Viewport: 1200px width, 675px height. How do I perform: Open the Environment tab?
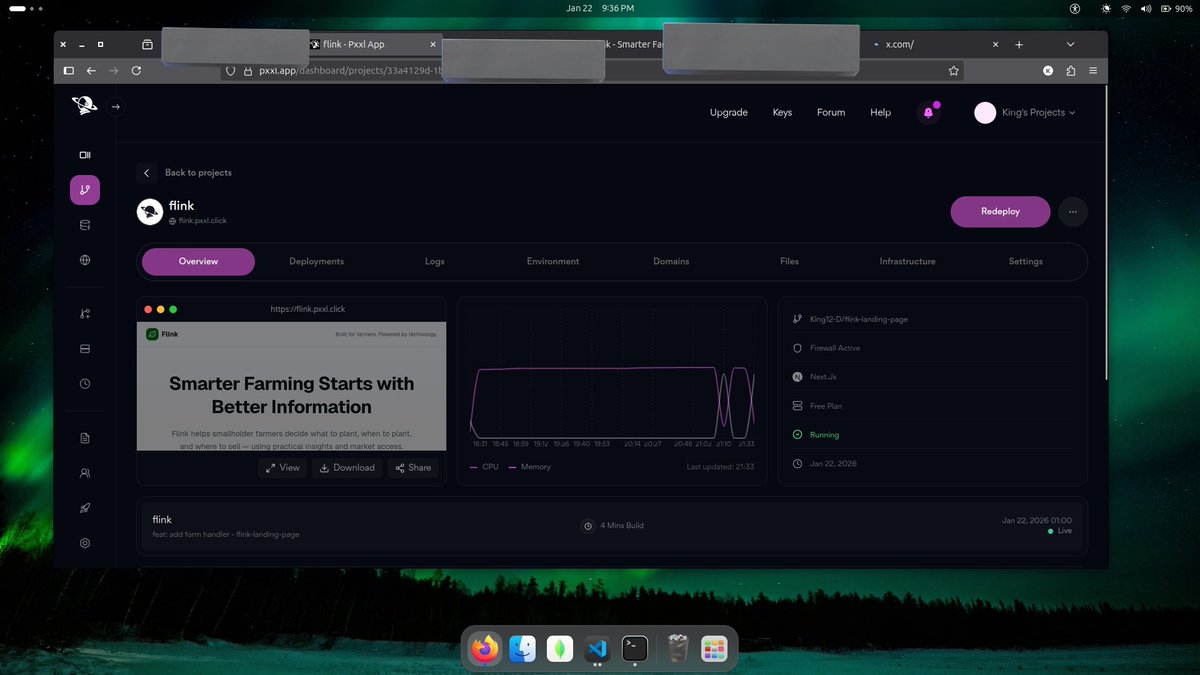tap(553, 262)
